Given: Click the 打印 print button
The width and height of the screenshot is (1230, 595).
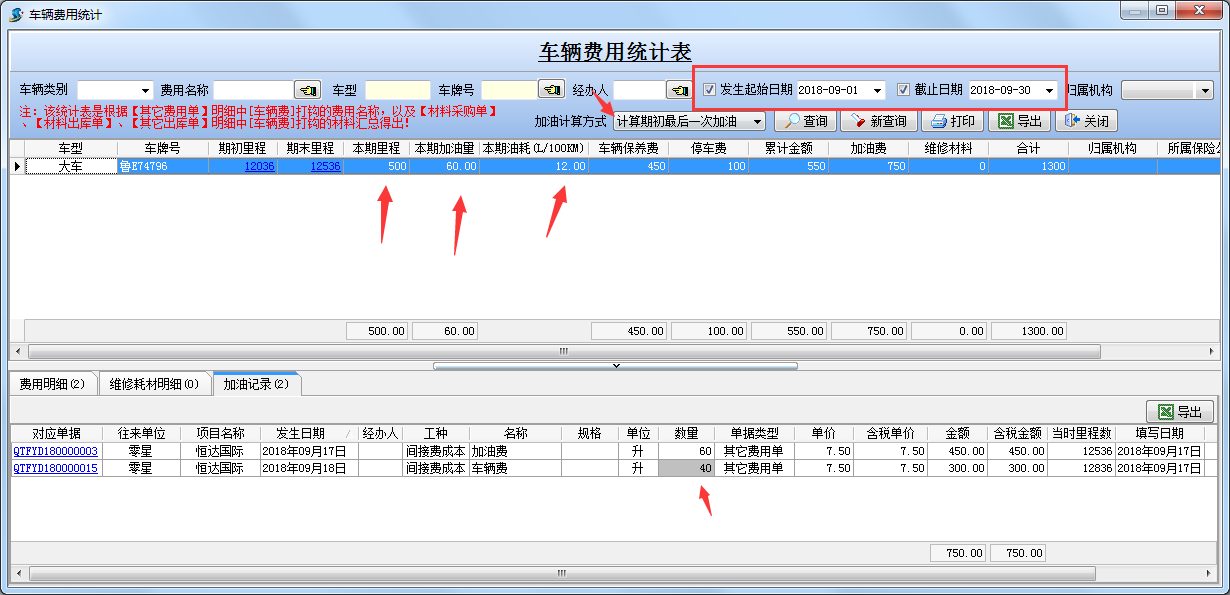Looking at the screenshot, I should pos(952,121).
